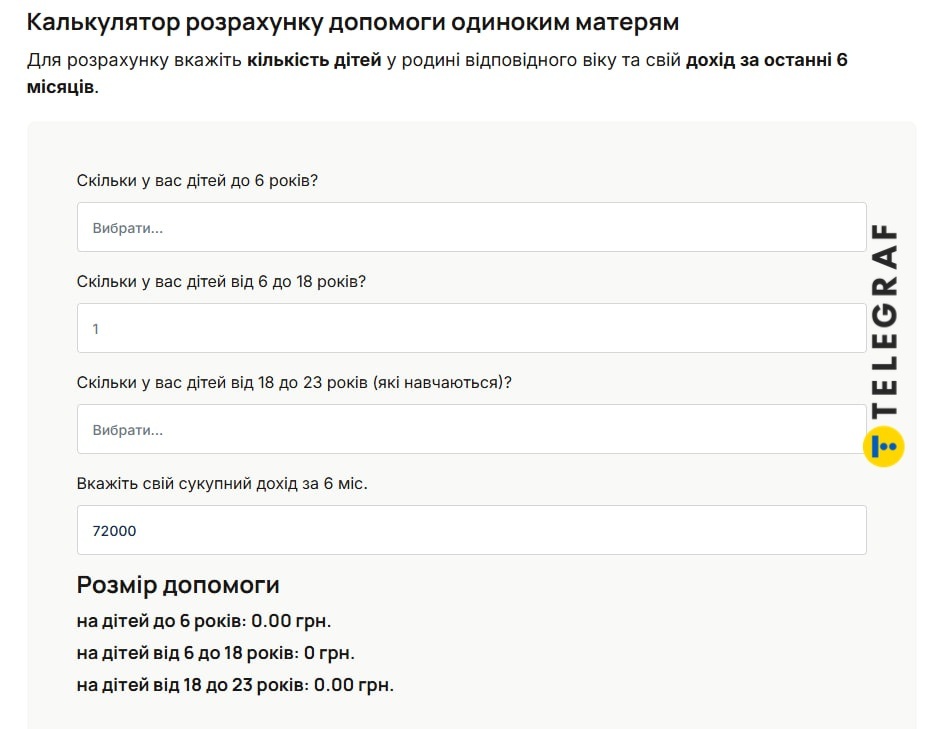This screenshot has width=931, height=729.
Task: Click the "0.00 грн." amount for under-6 children
Action: [x=291, y=621]
